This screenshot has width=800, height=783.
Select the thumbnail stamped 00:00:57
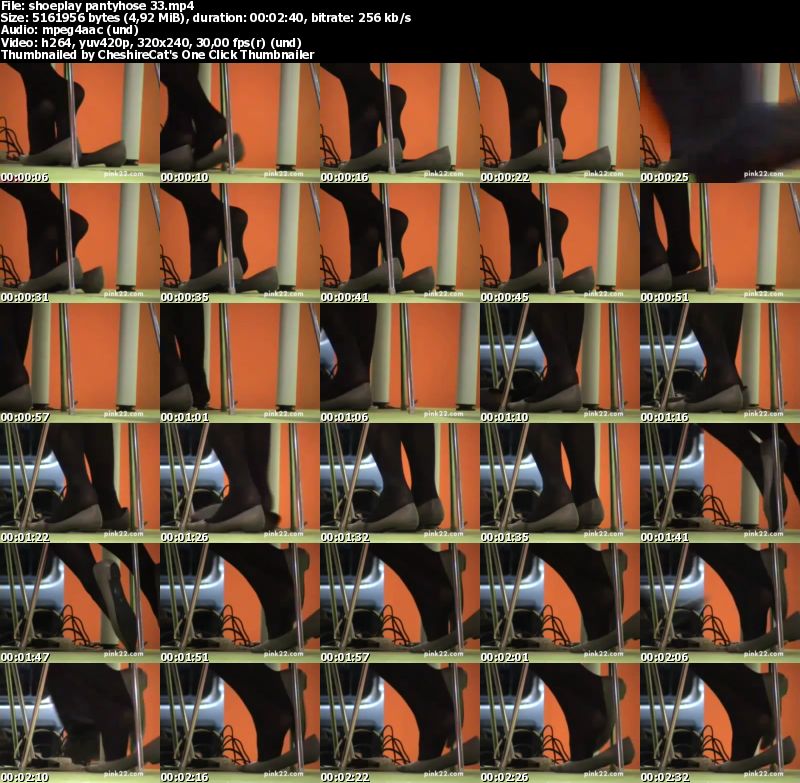80,363
